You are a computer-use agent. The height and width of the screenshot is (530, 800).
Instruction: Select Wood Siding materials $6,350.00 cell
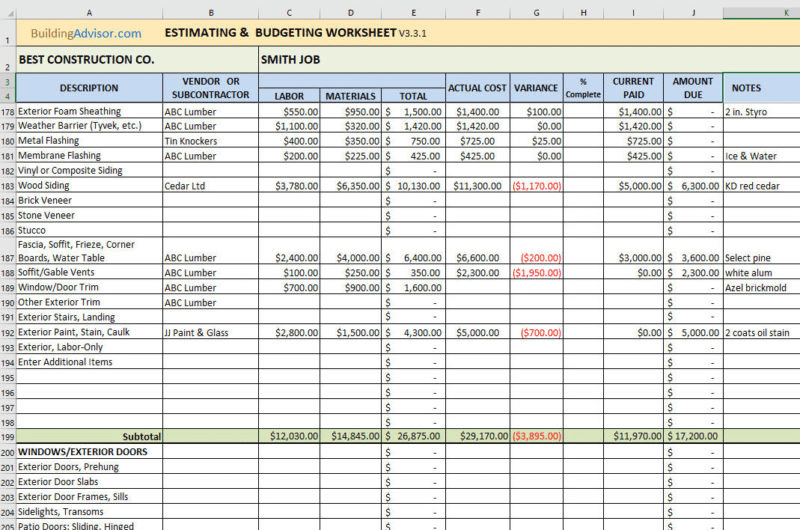tap(351, 186)
